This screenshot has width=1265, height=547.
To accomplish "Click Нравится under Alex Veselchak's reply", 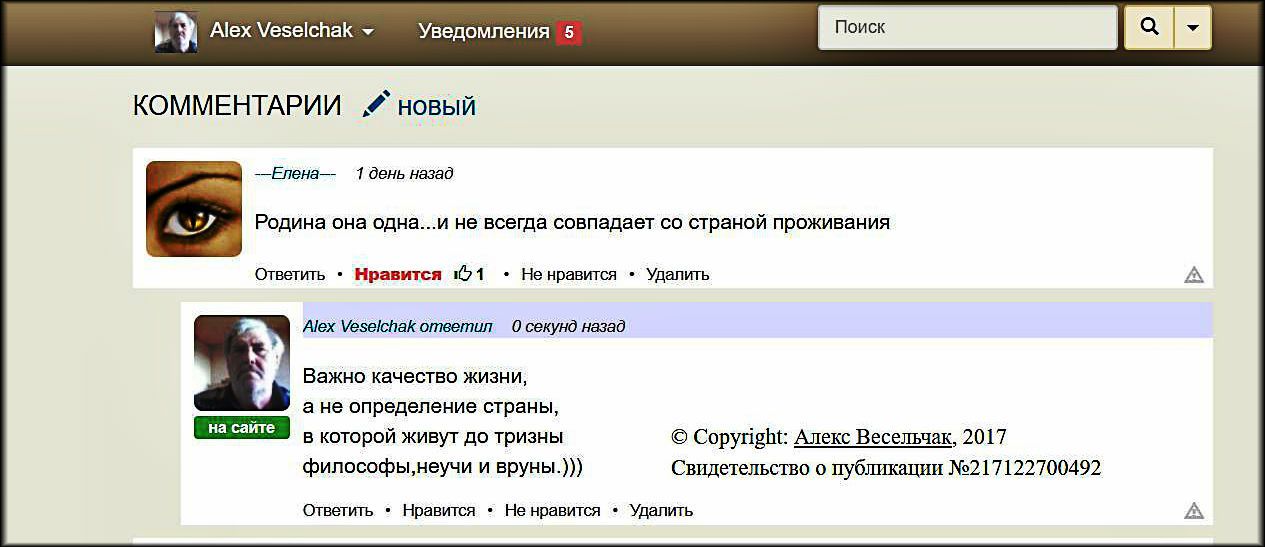I will [x=439, y=510].
